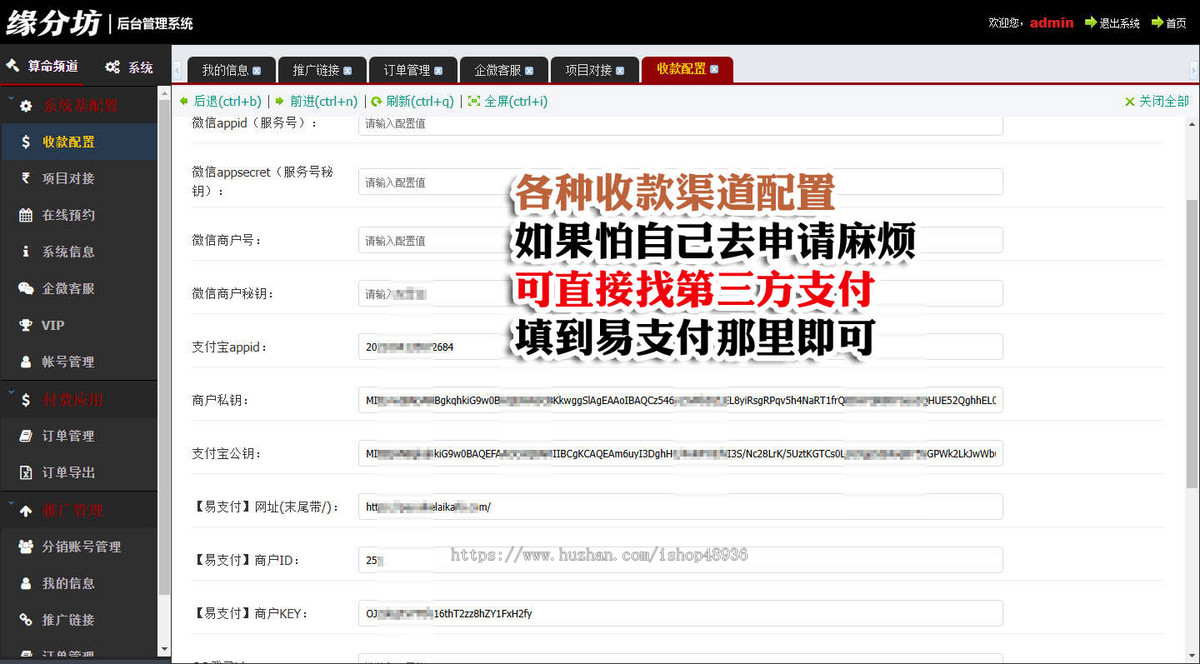Close the 推广链接 tab with its x icon
1200x664 pixels.
pos(347,71)
